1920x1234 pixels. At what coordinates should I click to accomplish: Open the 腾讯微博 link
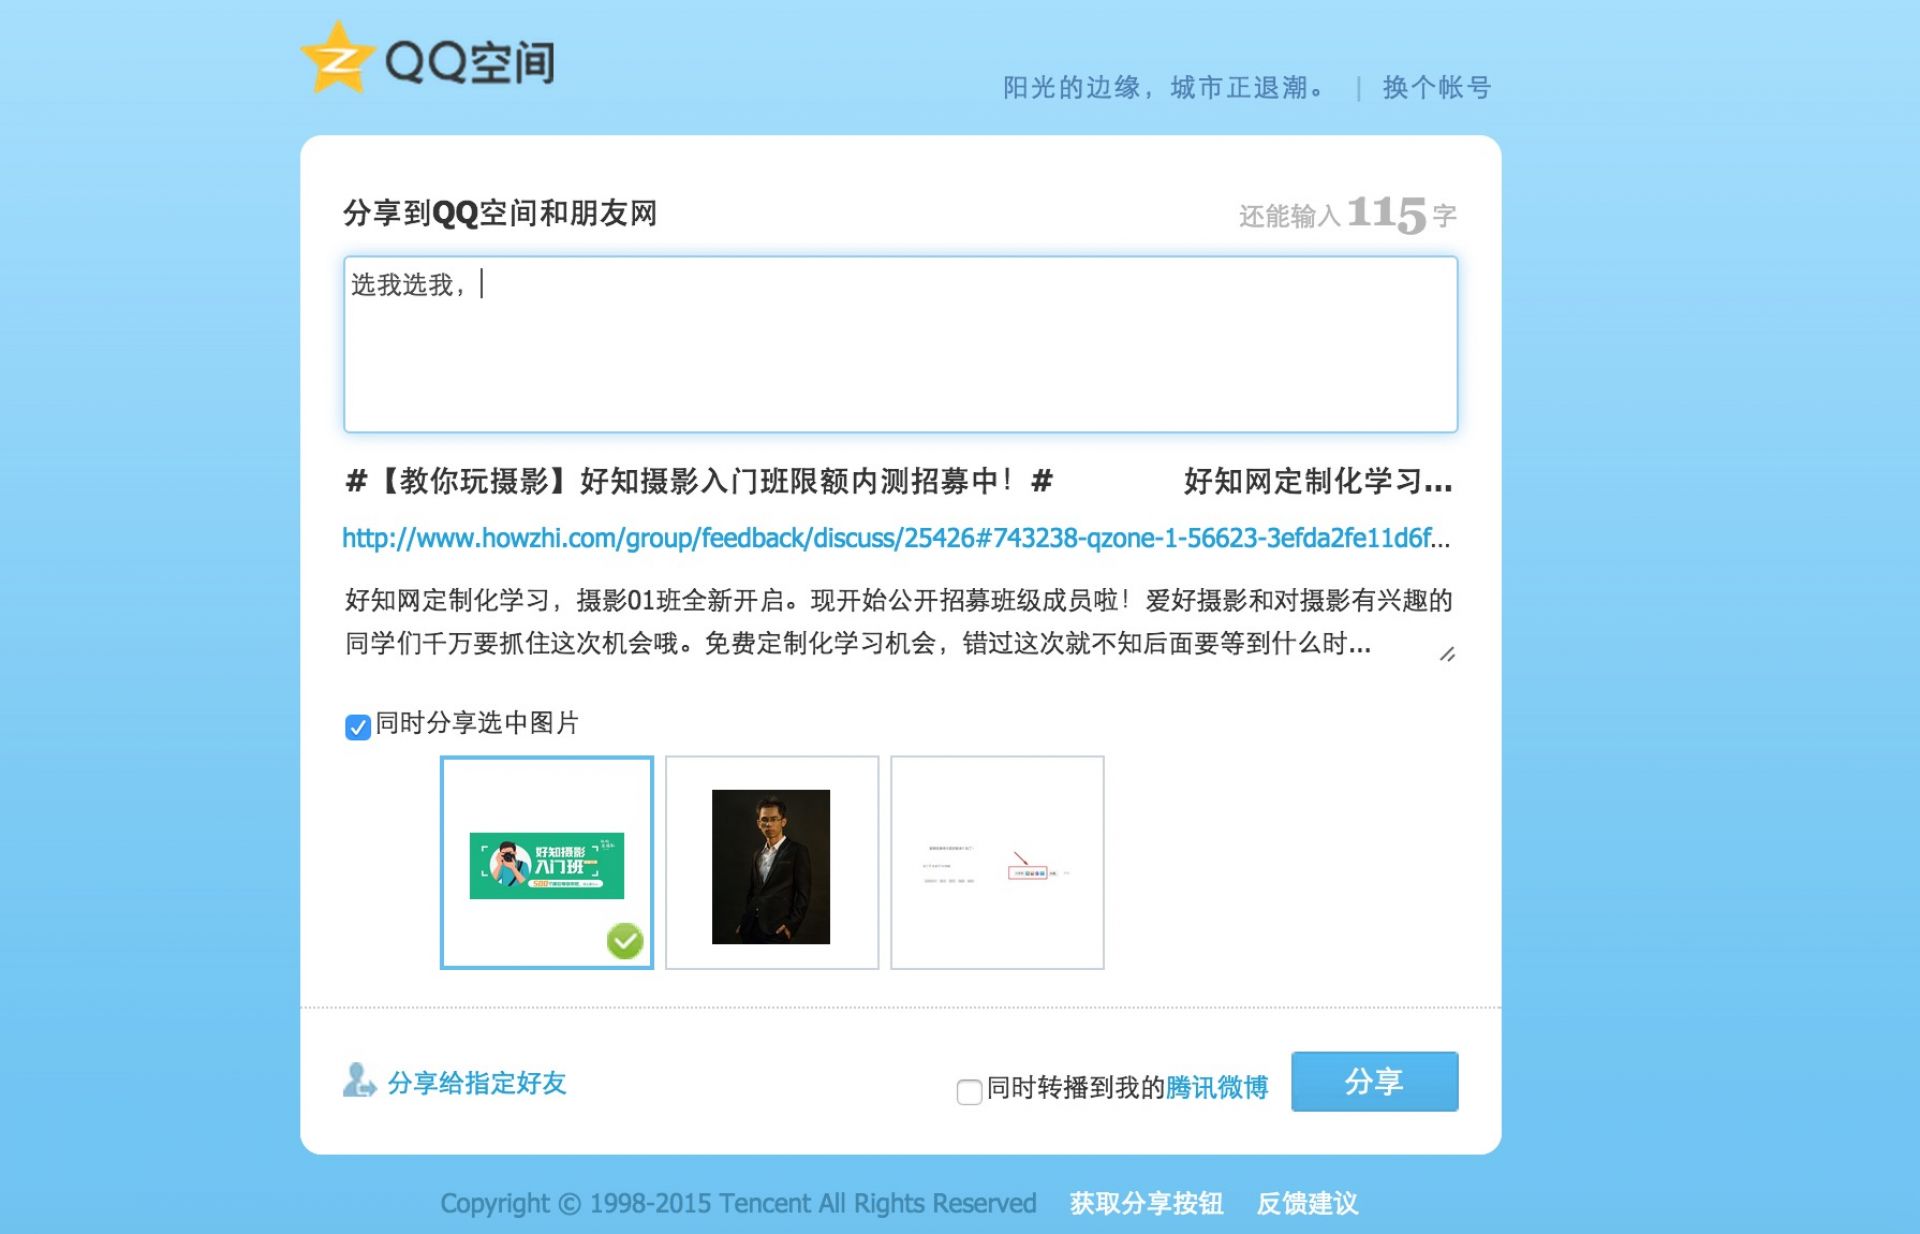coord(1217,1087)
